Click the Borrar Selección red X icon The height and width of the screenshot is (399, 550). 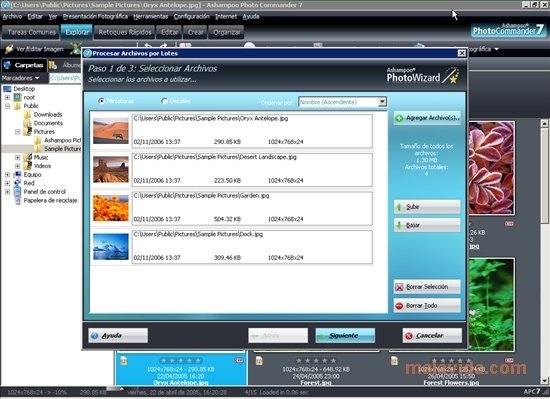point(399,287)
